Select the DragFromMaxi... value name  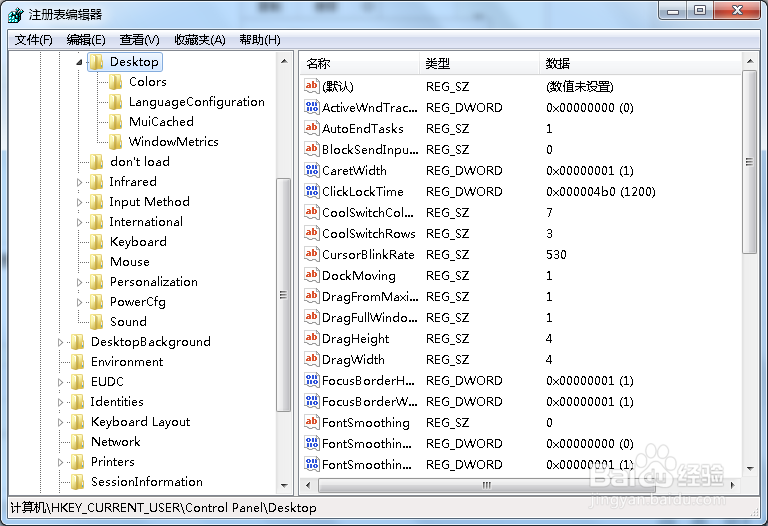[370, 296]
